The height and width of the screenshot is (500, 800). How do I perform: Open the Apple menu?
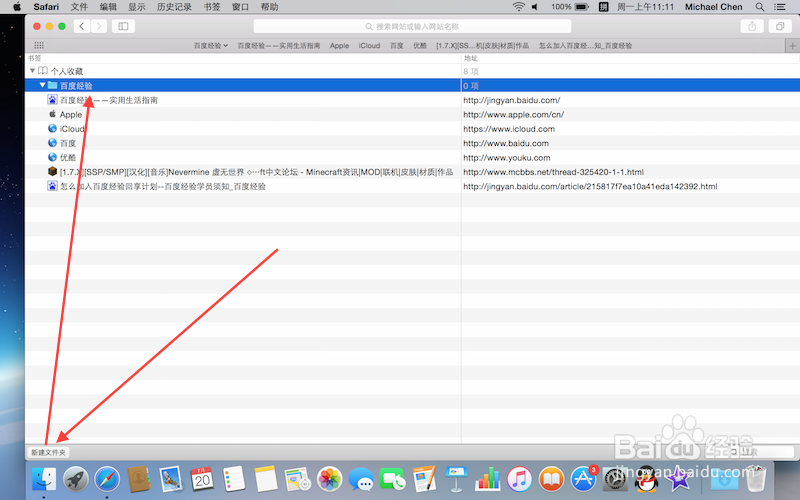coord(17,7)
